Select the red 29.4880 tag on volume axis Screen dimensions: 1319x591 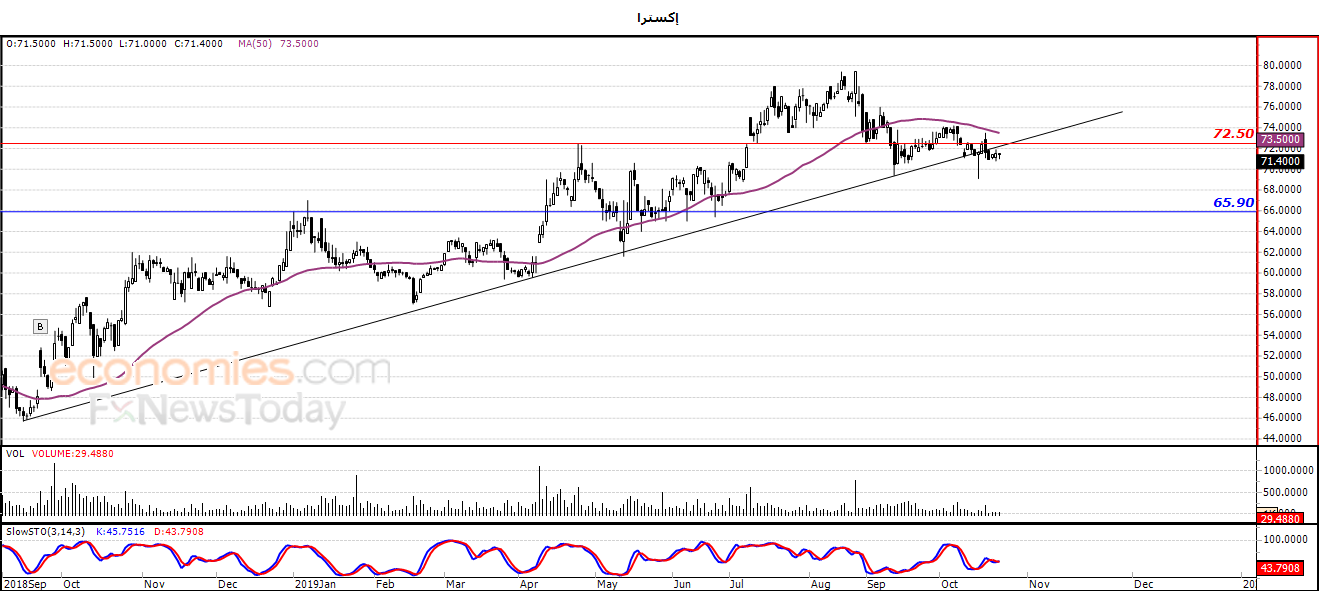pyautogui.click(x=1280, y=518)
